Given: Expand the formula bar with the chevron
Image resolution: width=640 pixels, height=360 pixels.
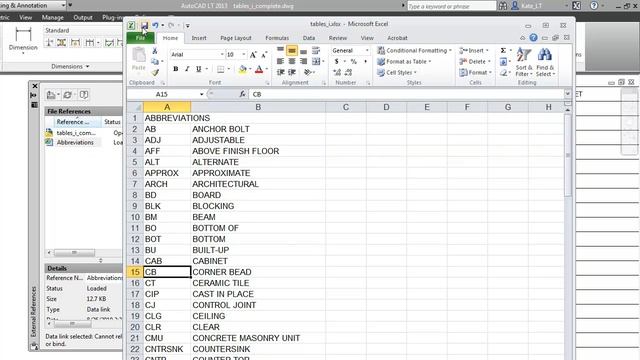Looking at the screenshot, I should tap(567, 94).
